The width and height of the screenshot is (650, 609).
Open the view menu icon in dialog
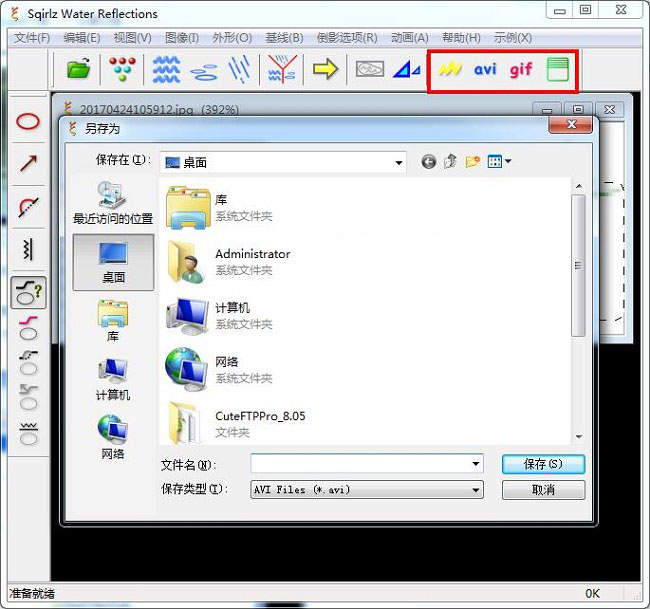[499, 161]
